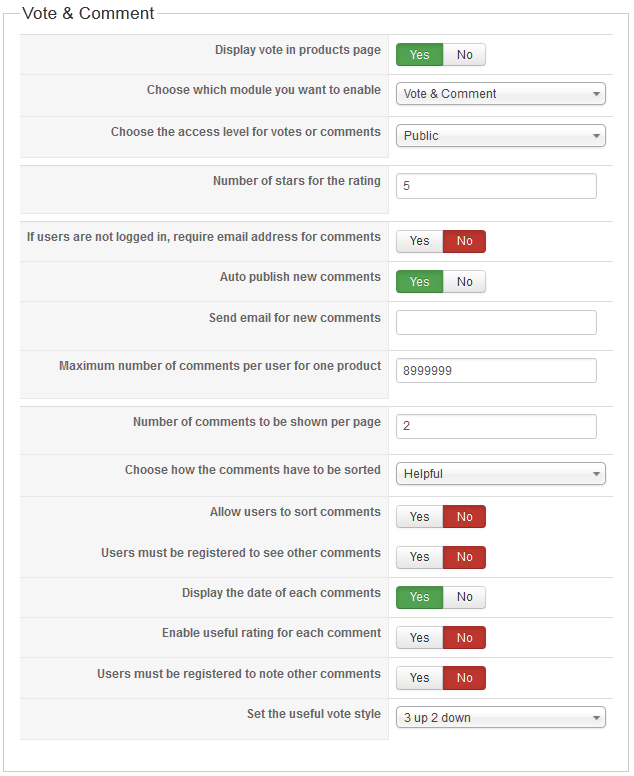Expand the access level Public dropdown

click(500, 136)
